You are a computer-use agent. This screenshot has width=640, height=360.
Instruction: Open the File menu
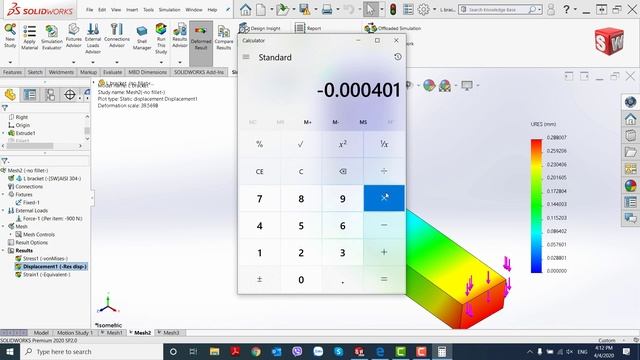89,9
